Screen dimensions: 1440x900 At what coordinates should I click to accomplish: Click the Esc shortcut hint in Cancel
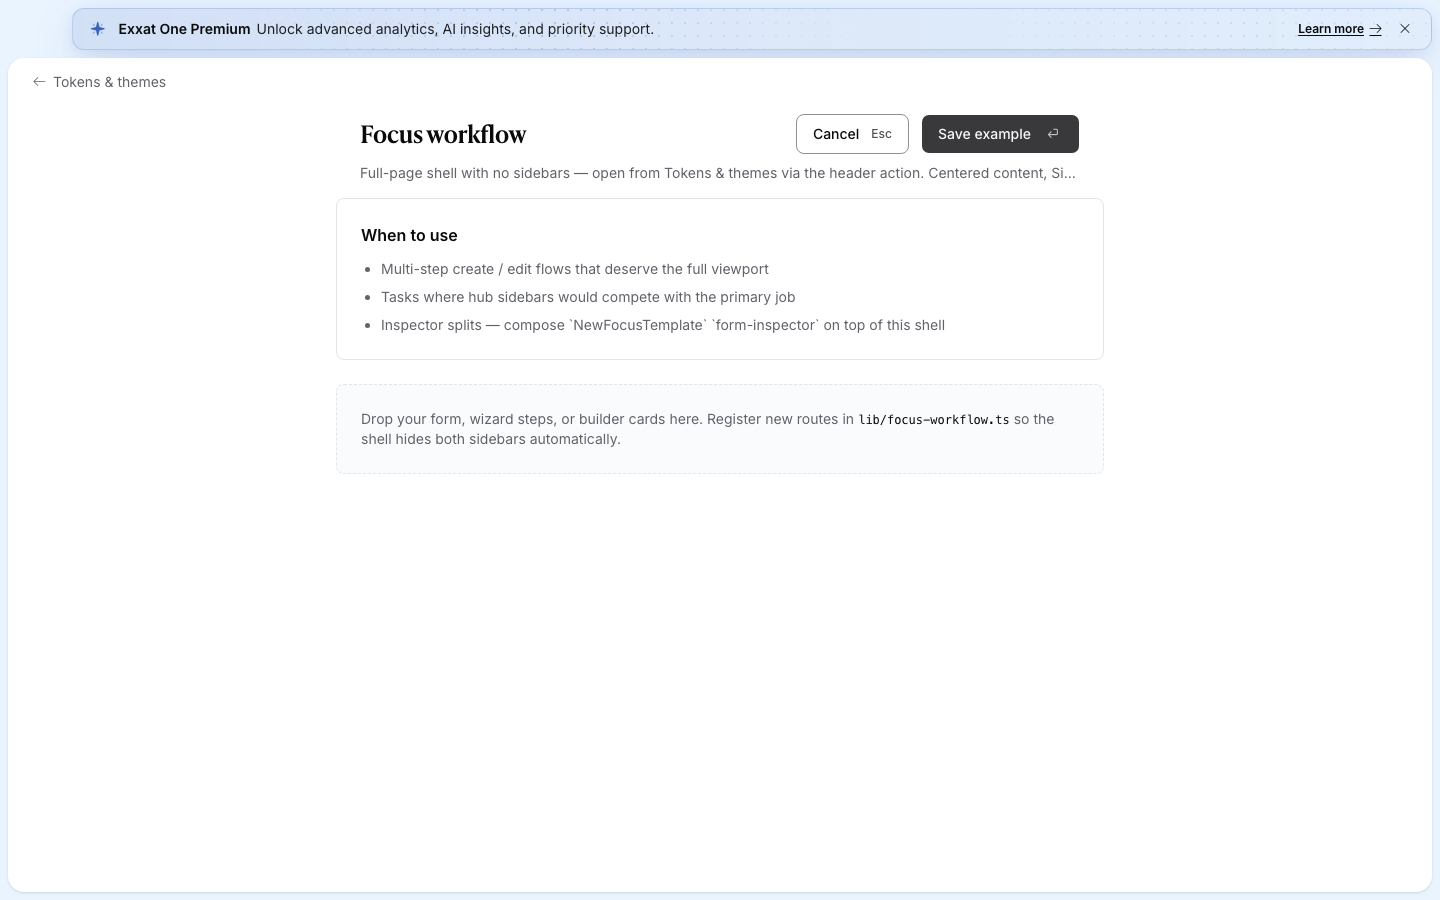[881, 134]
